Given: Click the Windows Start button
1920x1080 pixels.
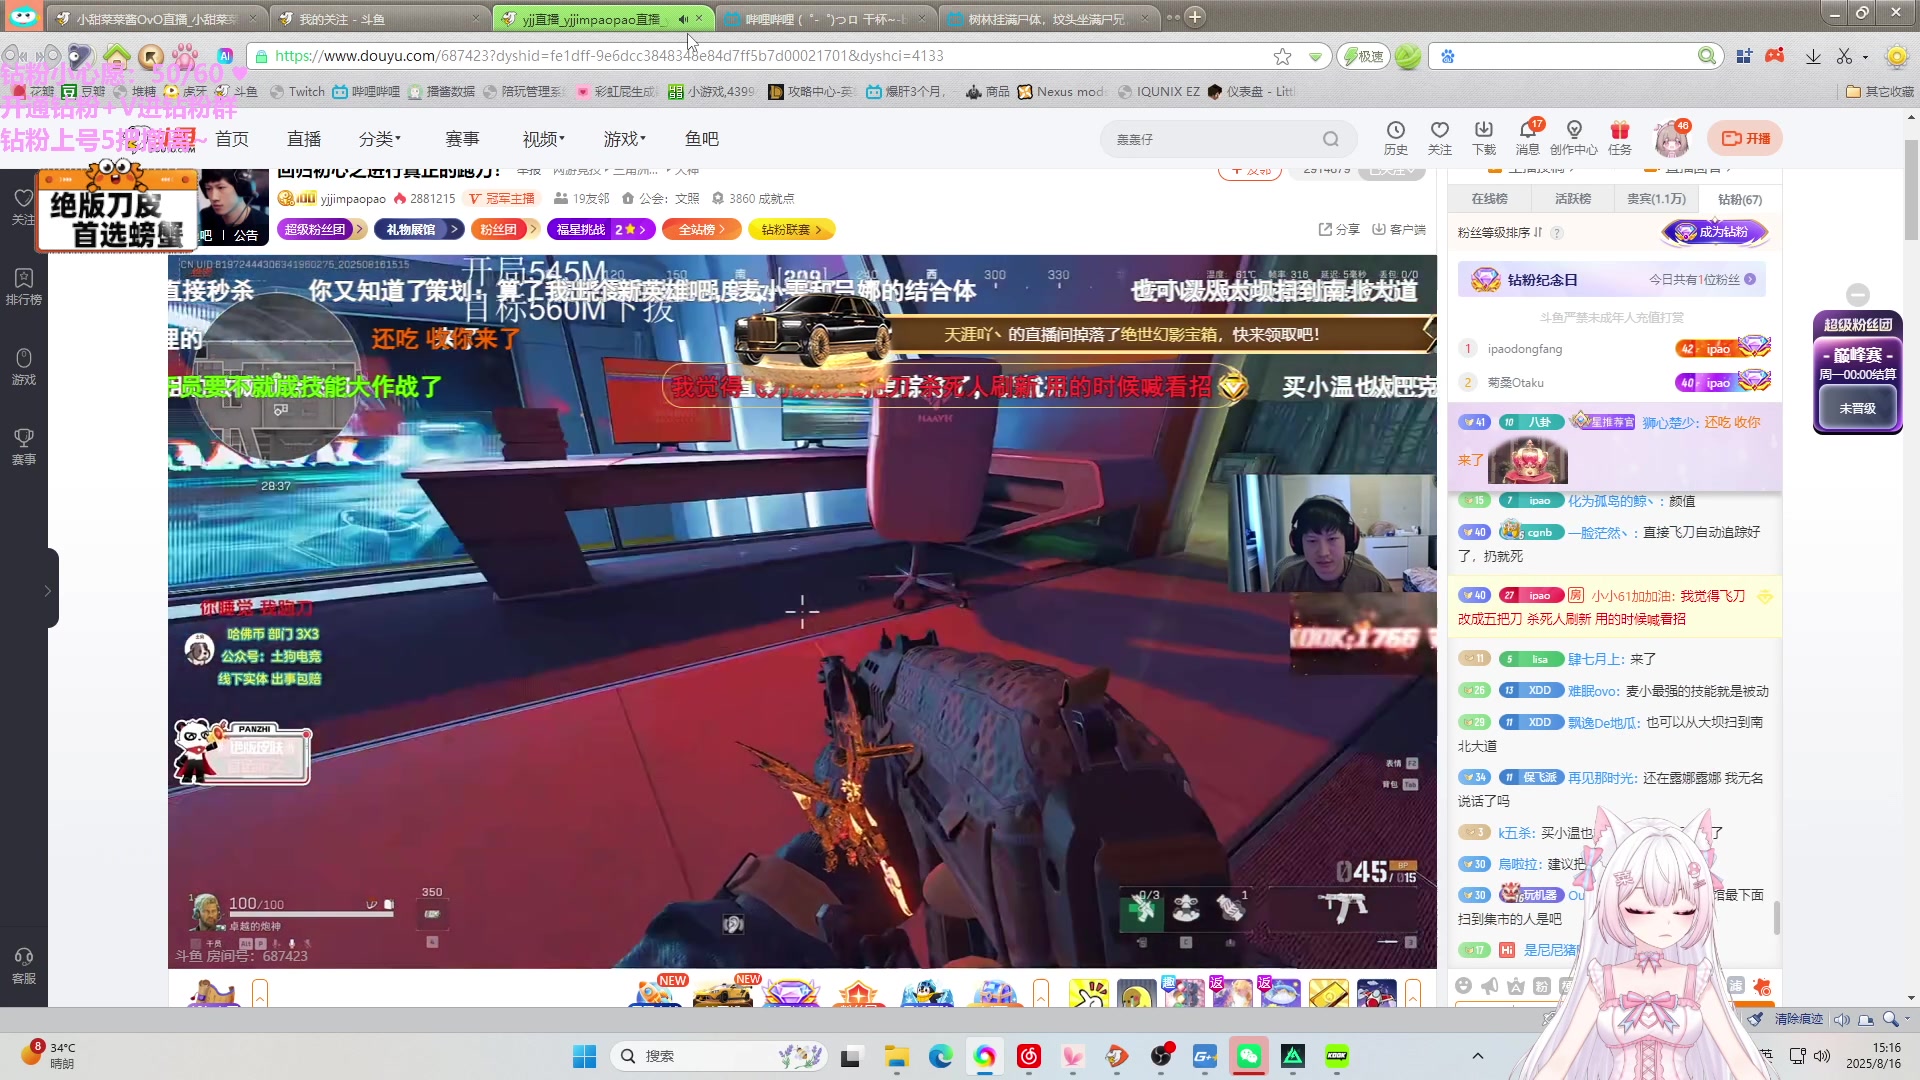Looking at the screenshot, I should click(x=584, y=1056).
